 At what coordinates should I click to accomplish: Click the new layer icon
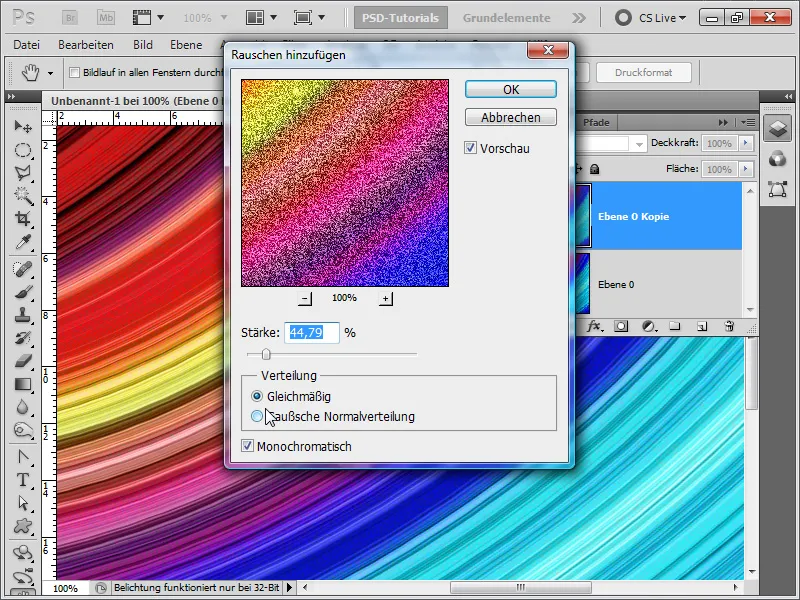702,327
